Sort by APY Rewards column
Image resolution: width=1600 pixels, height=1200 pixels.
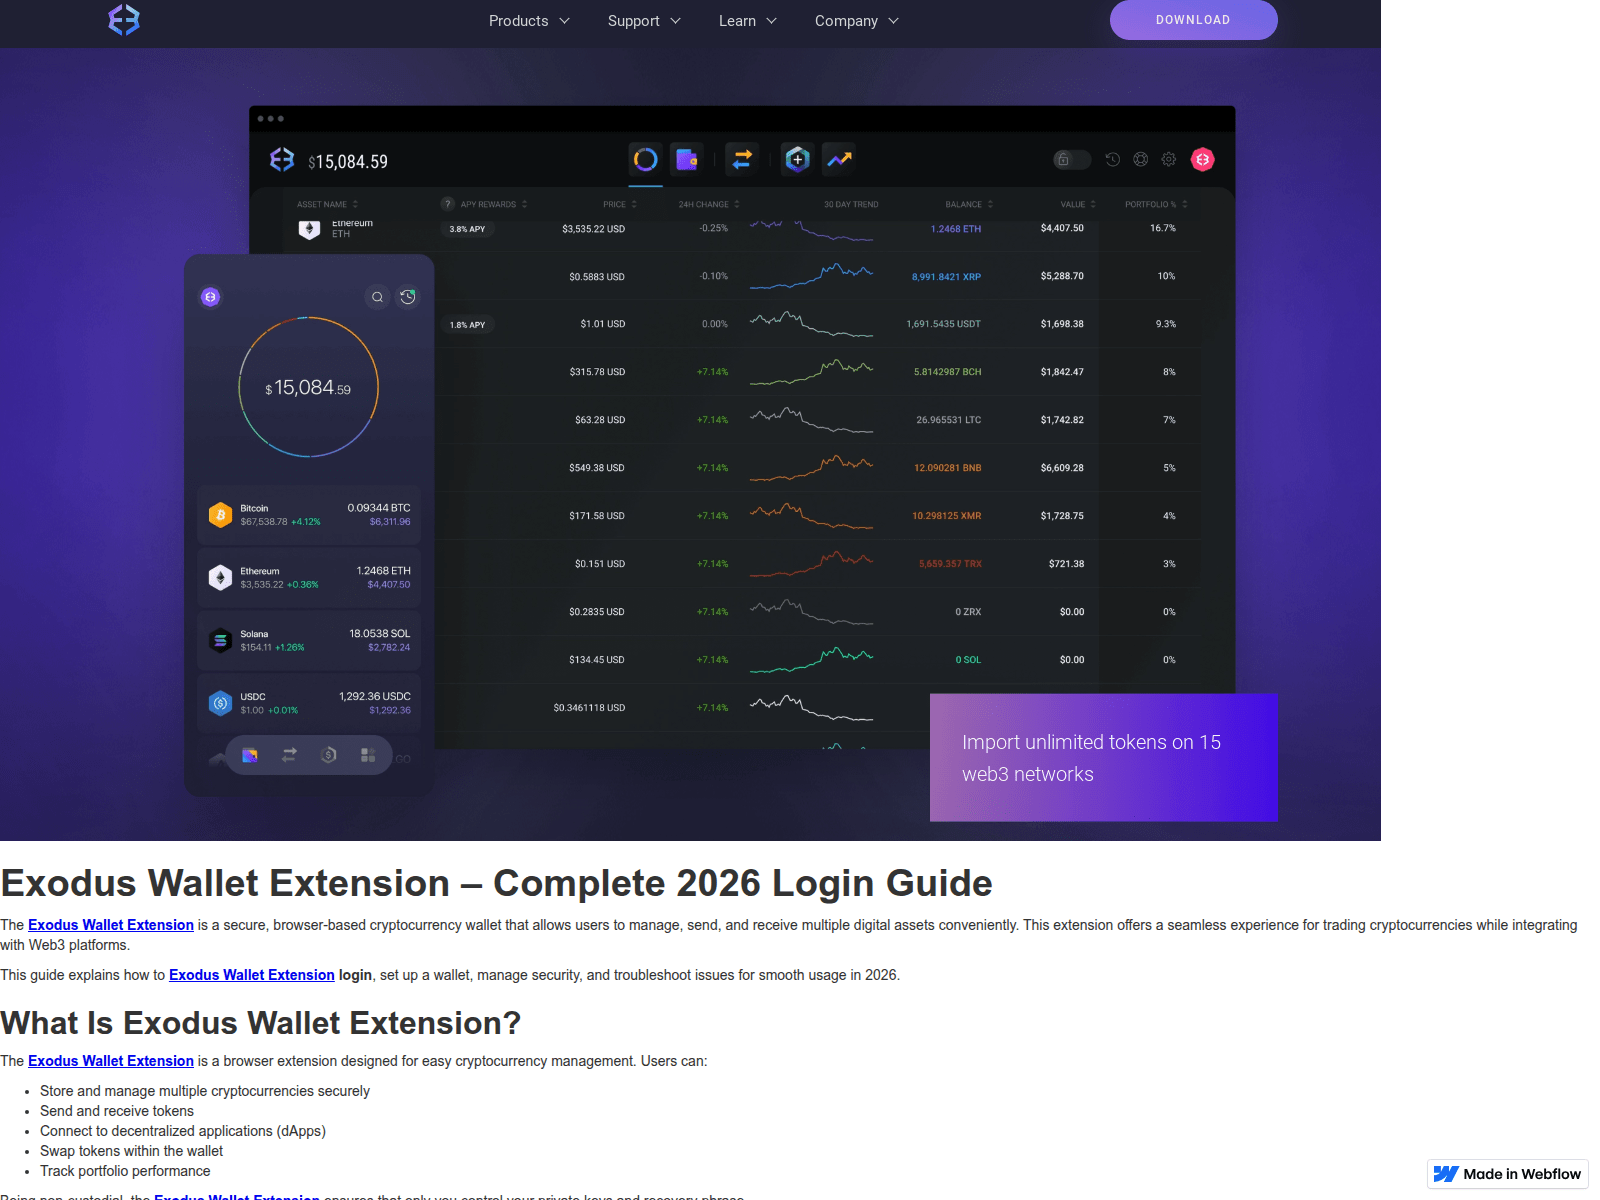[493, 204]
